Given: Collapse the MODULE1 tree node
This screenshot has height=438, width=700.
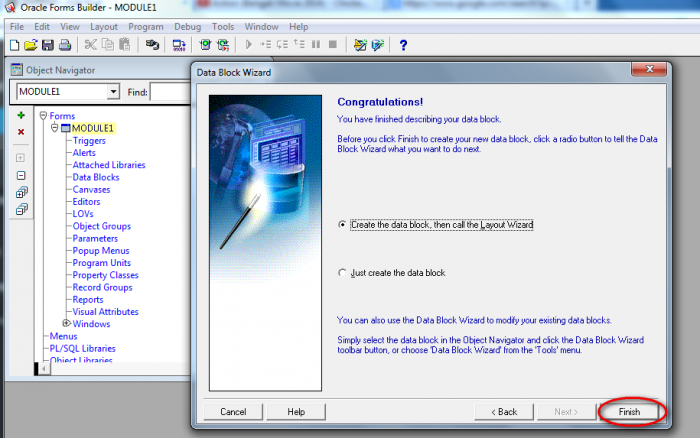Looking at the screenshot, I should [54, 128].
